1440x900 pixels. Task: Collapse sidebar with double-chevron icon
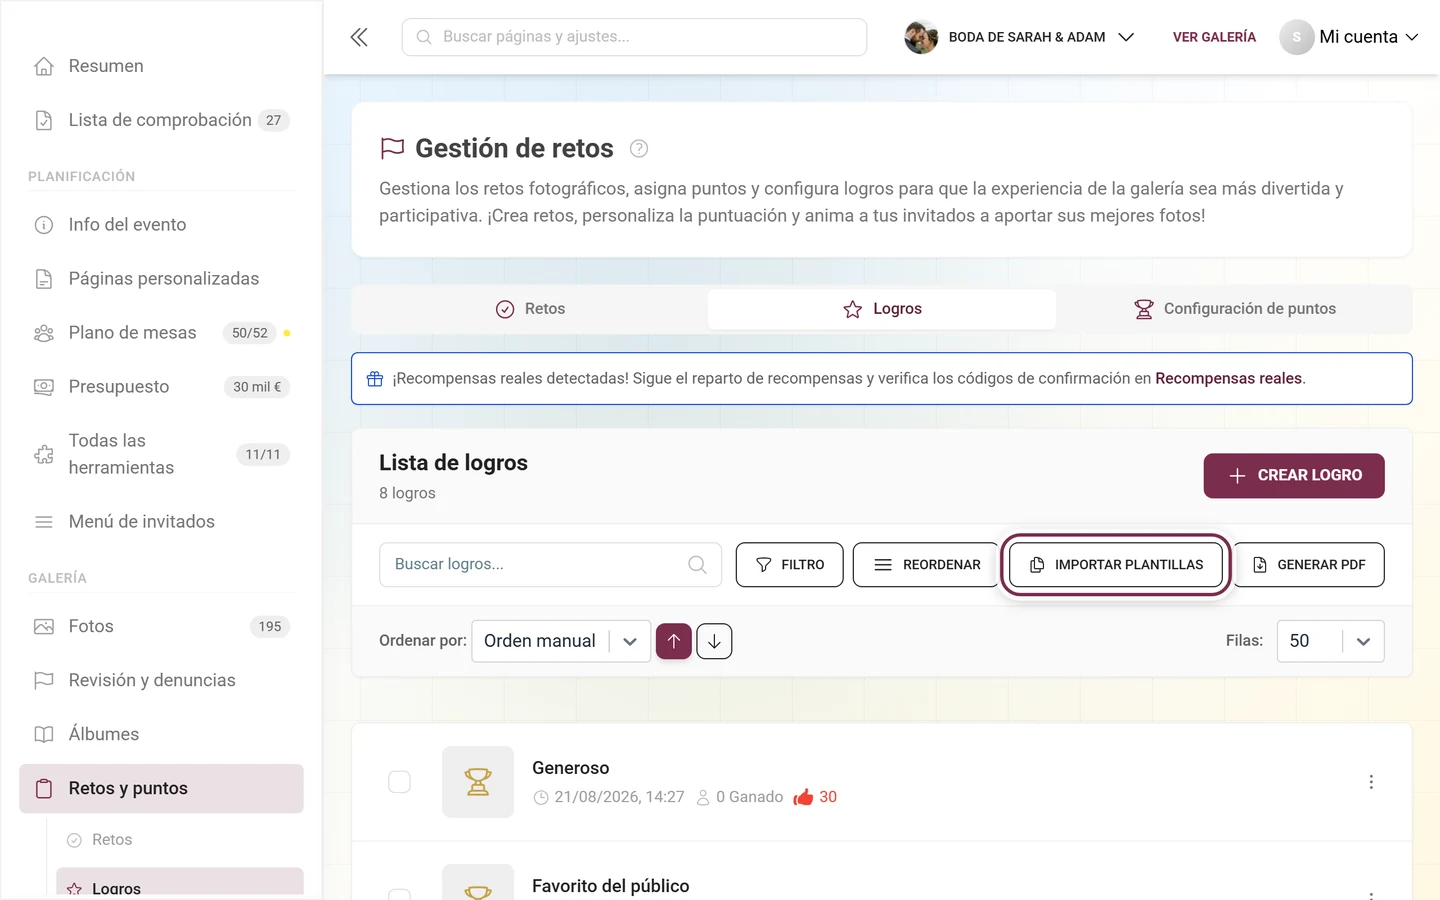359,37
